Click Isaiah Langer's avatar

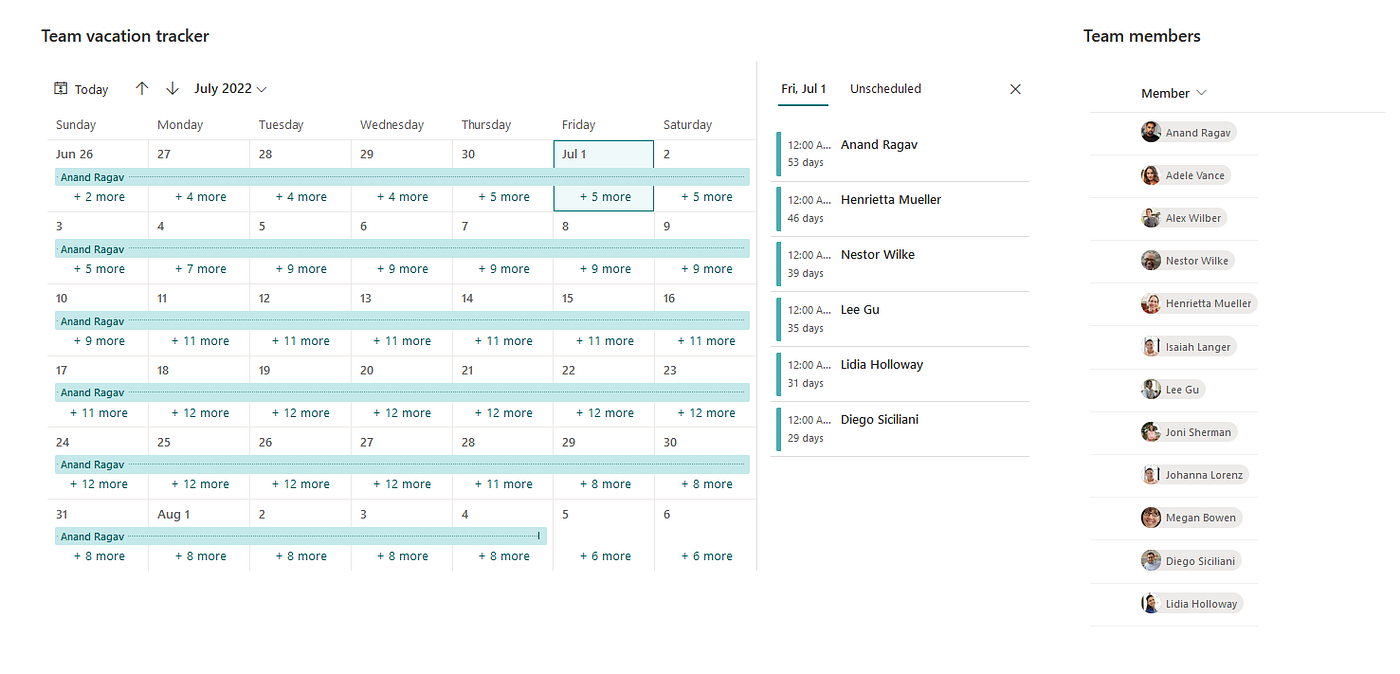1151,346
